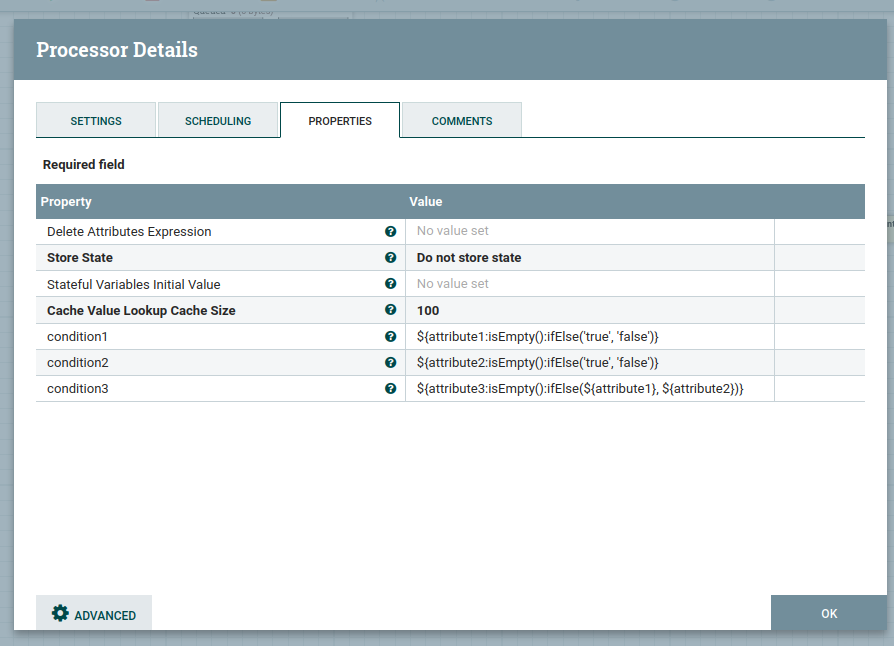Show help tooltip icon for condition3
This screenshot has width=894, height=646.
[x=390, y=388]
